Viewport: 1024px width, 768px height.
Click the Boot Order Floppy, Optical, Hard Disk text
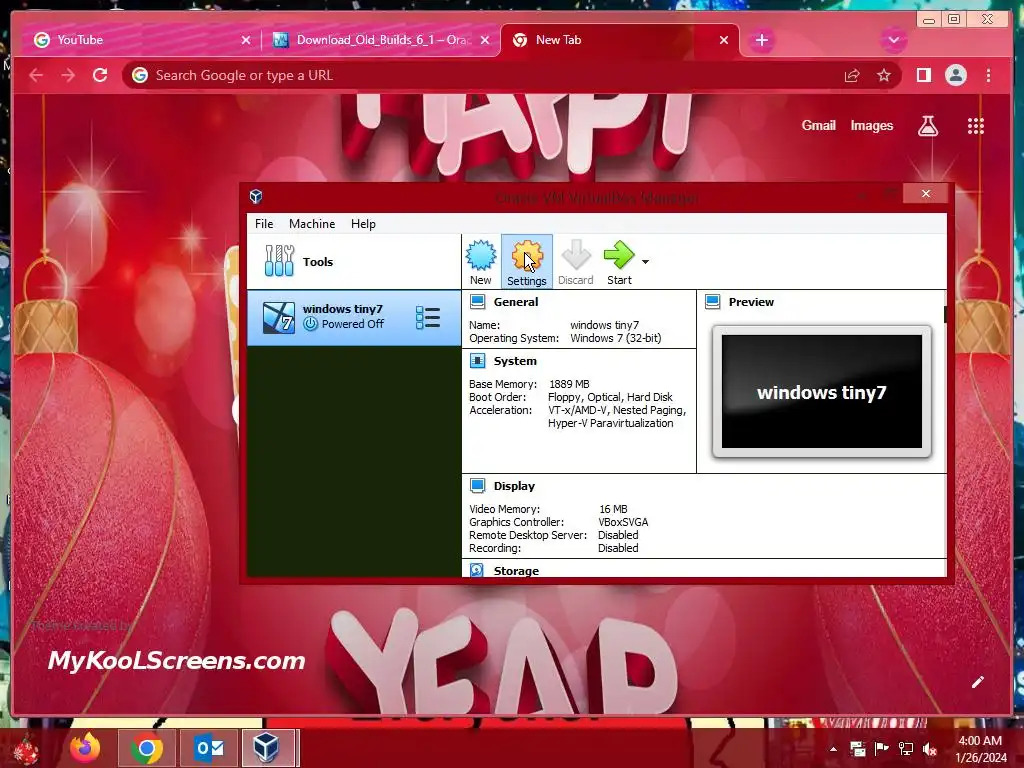click(x=610, y=397)
